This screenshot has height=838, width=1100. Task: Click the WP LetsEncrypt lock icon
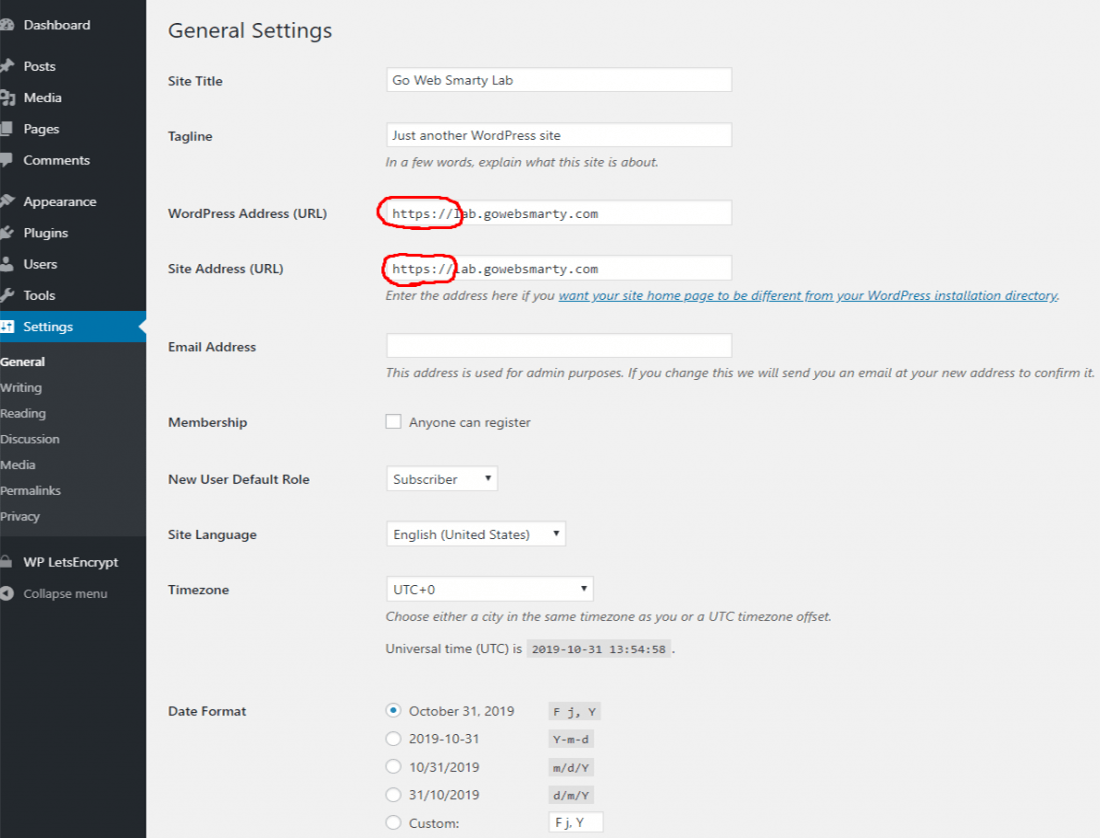6,562
